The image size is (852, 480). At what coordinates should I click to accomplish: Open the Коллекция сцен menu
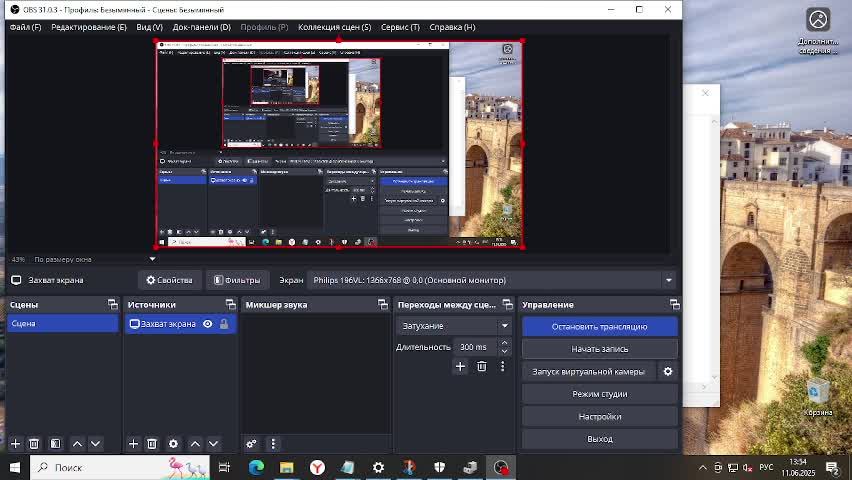click(x=334, y=27)
